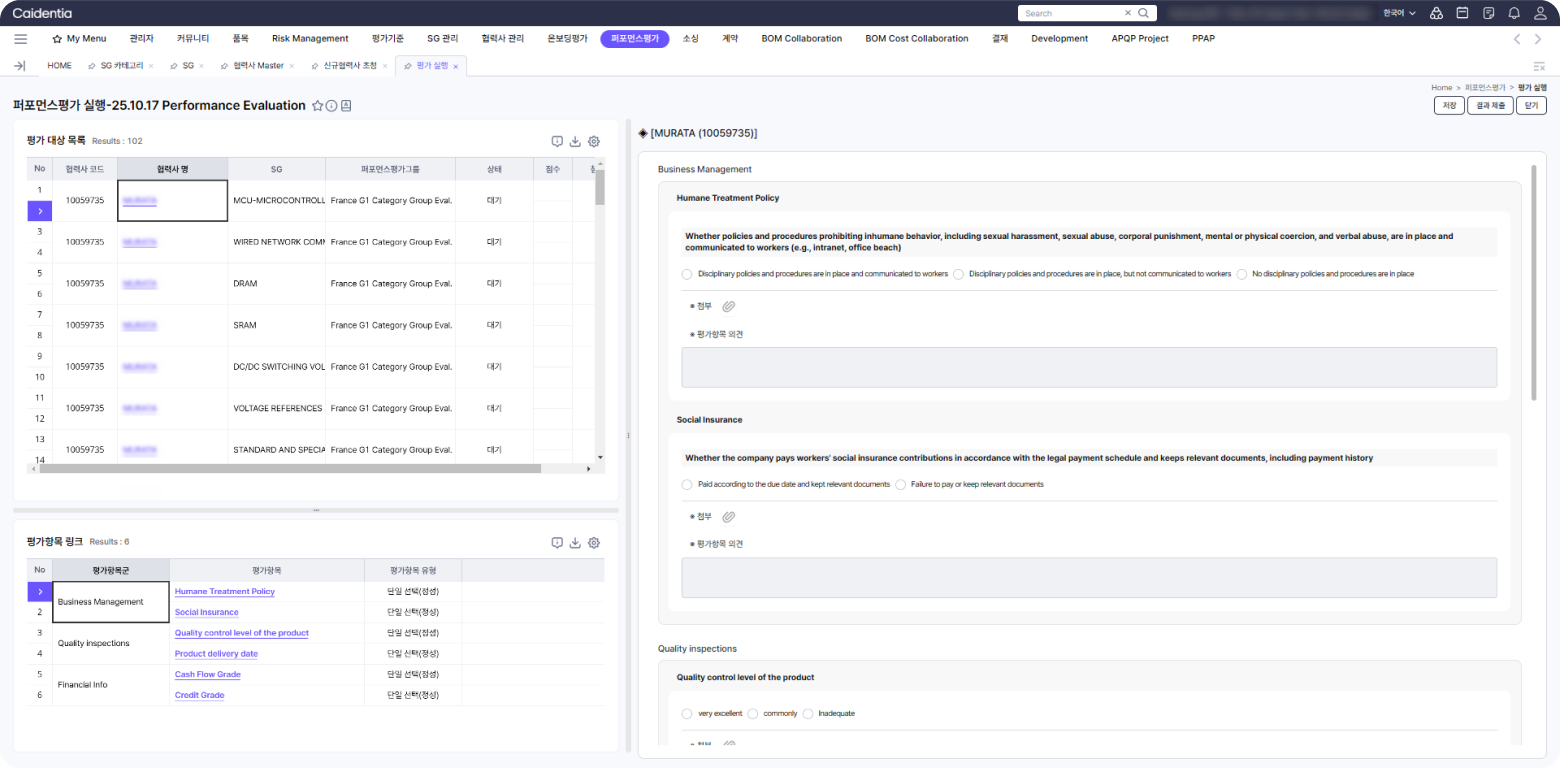
Task: Download the 평가 대상 목록 grid data
Action: [x=575, y=142]
